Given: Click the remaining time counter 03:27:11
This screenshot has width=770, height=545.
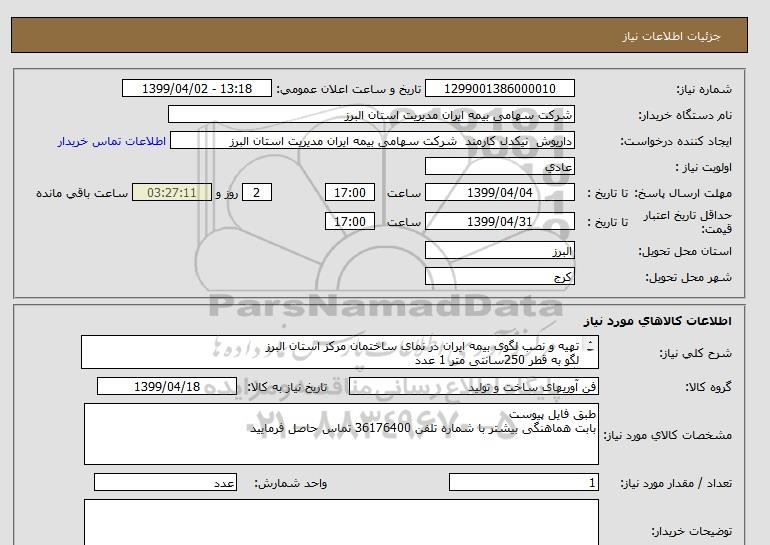Looking at the screenshot, I should click(x=172, y=192).
